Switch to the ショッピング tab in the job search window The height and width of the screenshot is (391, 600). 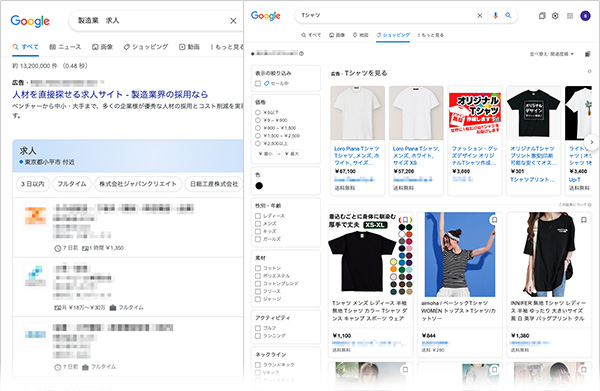146,47
